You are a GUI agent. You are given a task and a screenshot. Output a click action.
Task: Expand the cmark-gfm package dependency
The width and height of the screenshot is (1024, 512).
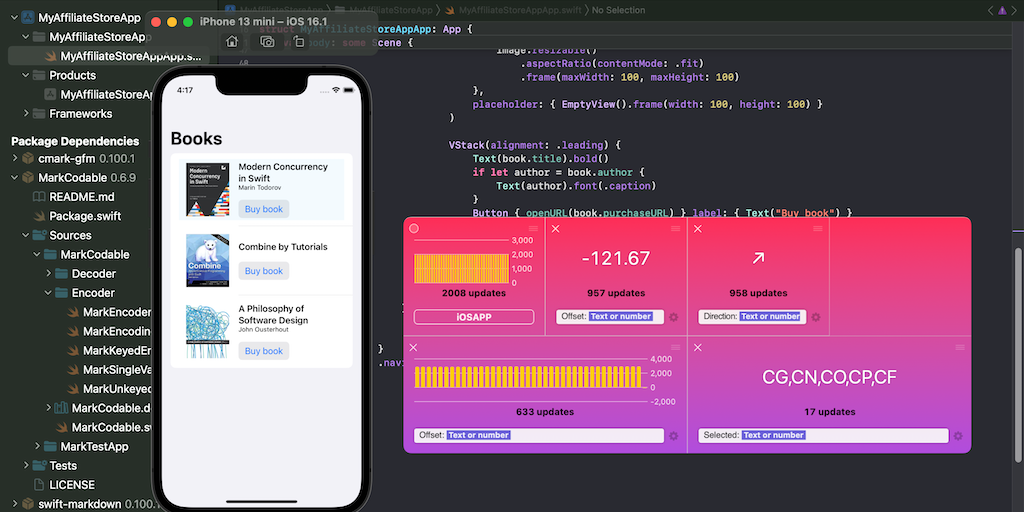click(16, 159)
